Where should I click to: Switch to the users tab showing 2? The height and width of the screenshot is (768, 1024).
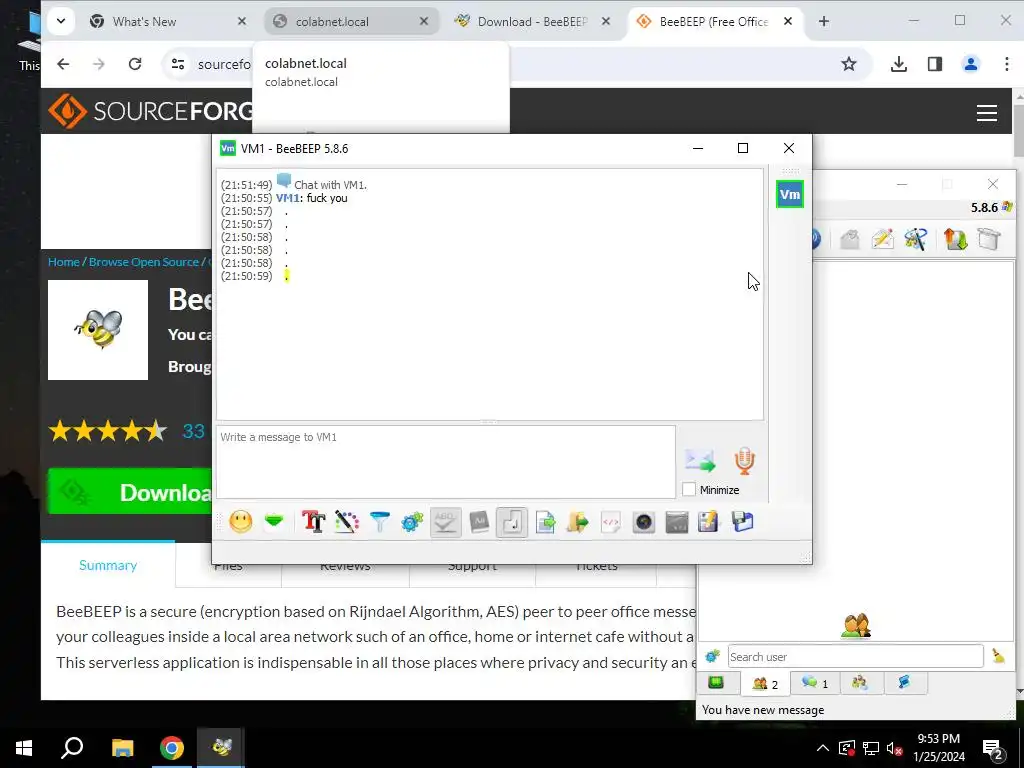[x=765, y=684]
